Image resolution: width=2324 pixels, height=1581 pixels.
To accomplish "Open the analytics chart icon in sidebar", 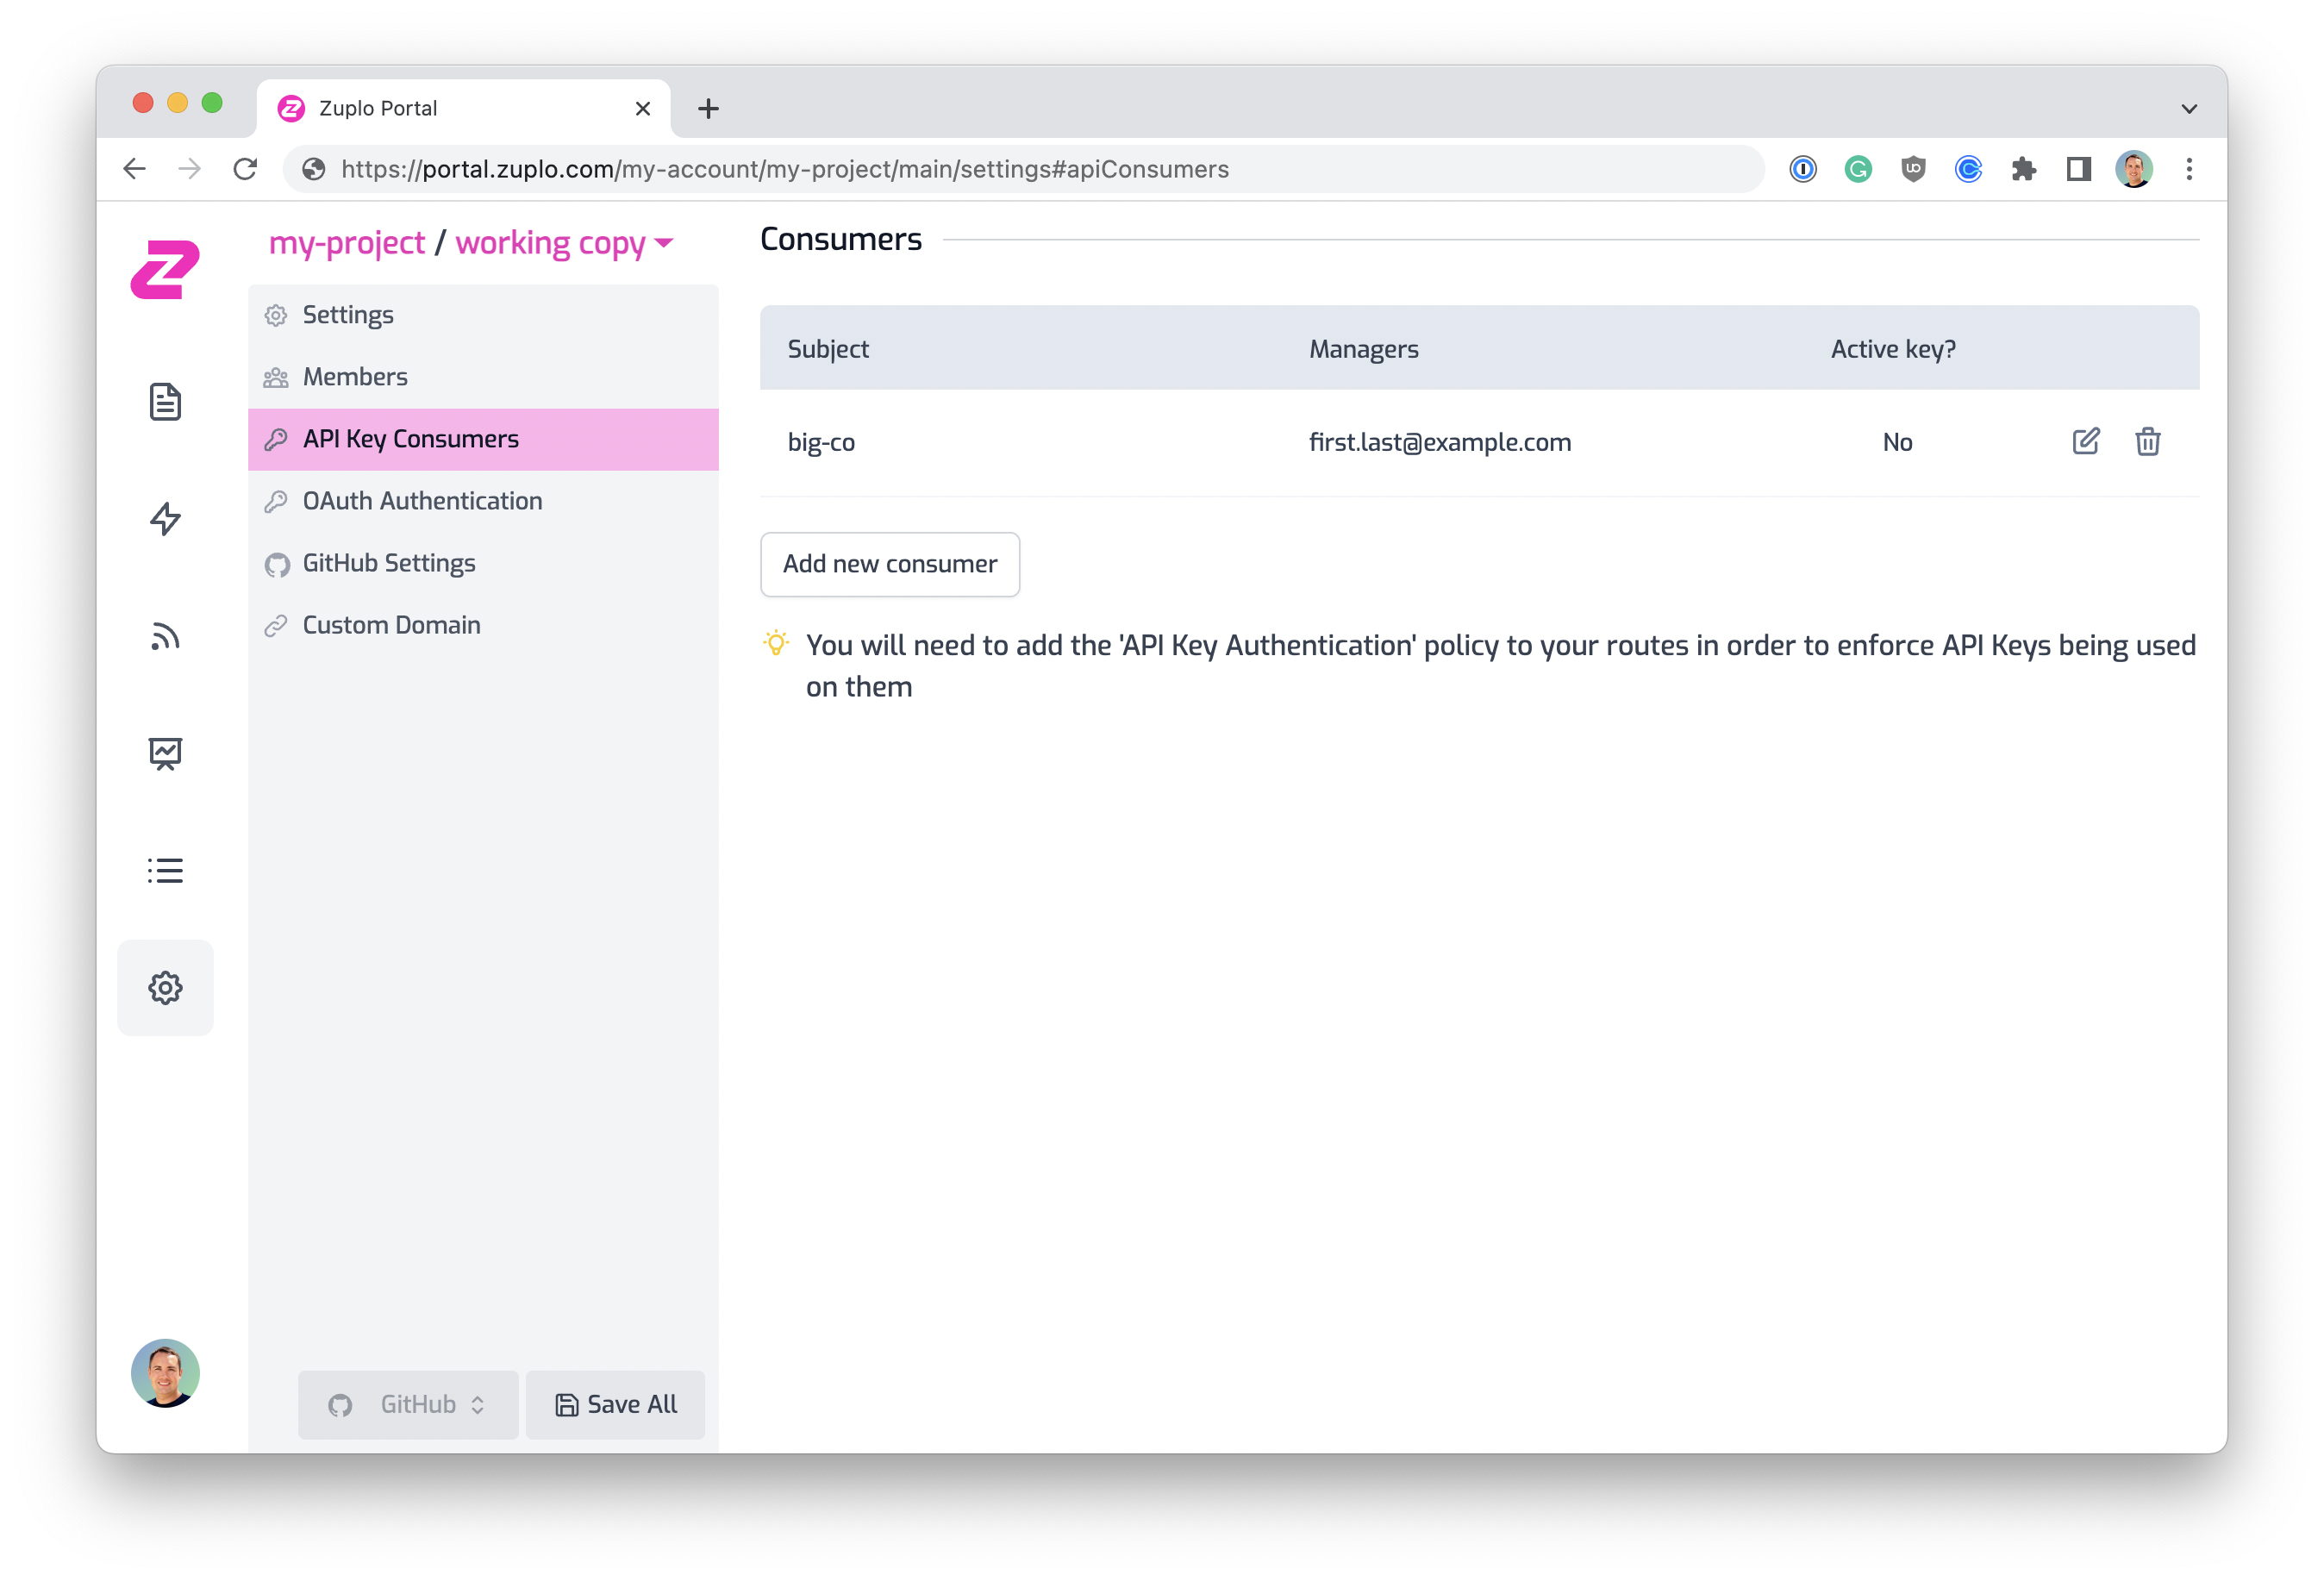I will (x=165, y=753).
